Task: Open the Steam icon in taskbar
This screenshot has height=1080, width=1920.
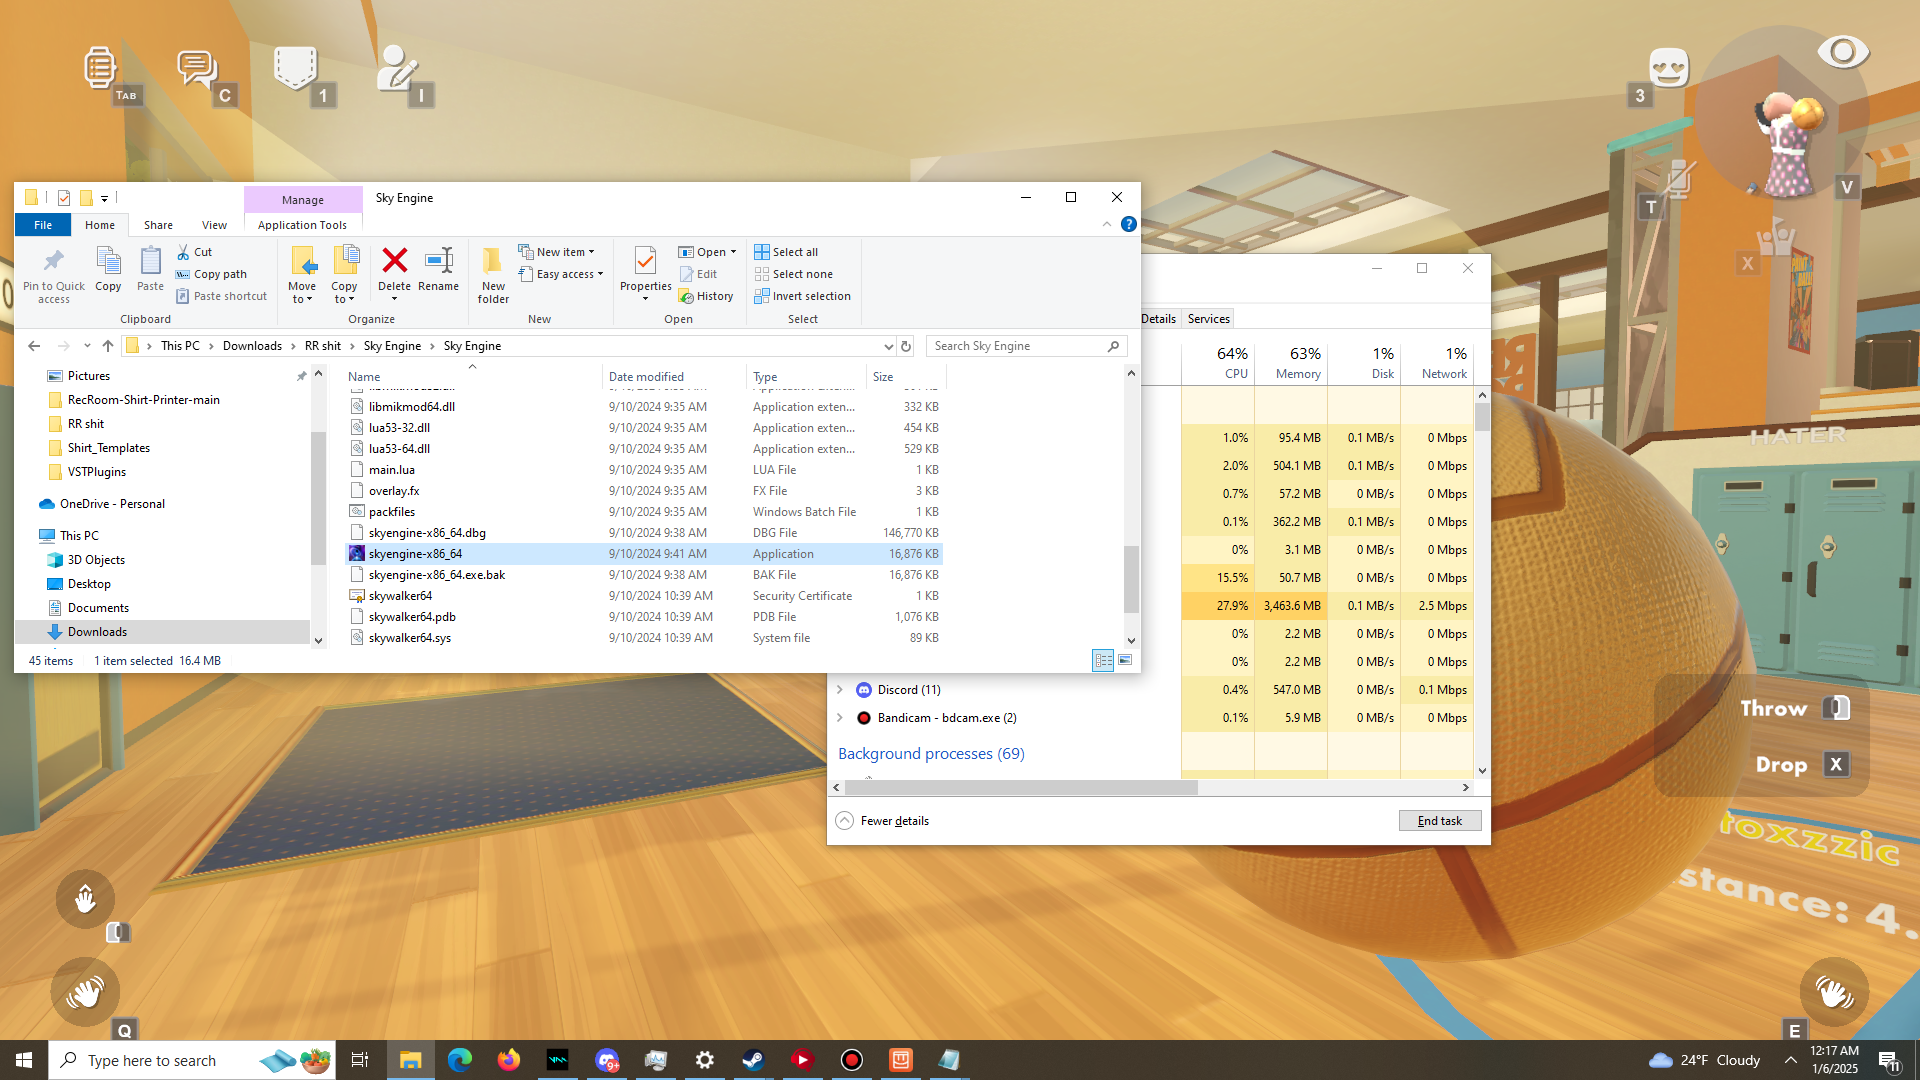Action: coord(753,1060)
